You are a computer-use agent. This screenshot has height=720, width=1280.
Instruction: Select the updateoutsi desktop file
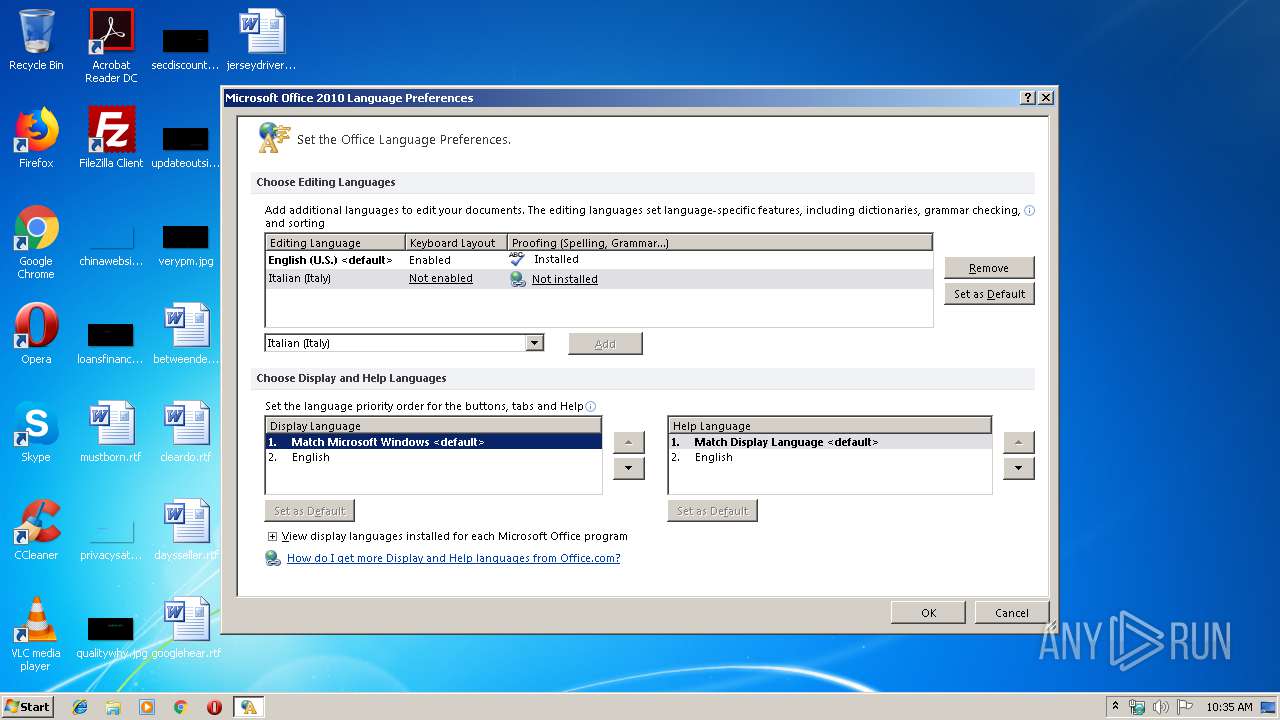tap(185, 146)
